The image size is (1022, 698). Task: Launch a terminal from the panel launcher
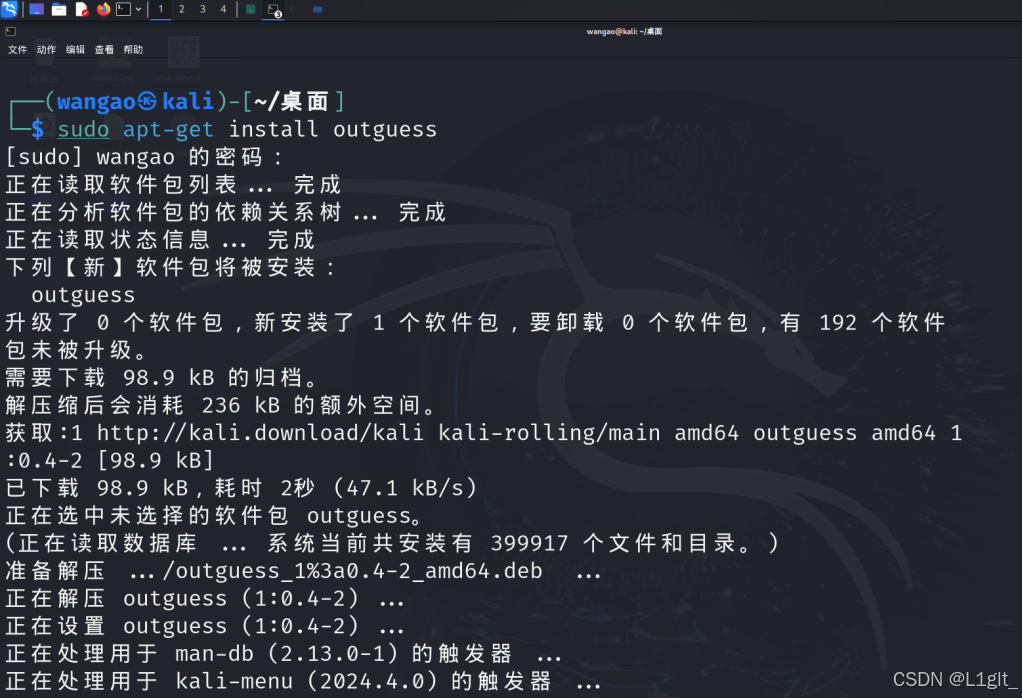pyautogui.click(x=122, y=10)
